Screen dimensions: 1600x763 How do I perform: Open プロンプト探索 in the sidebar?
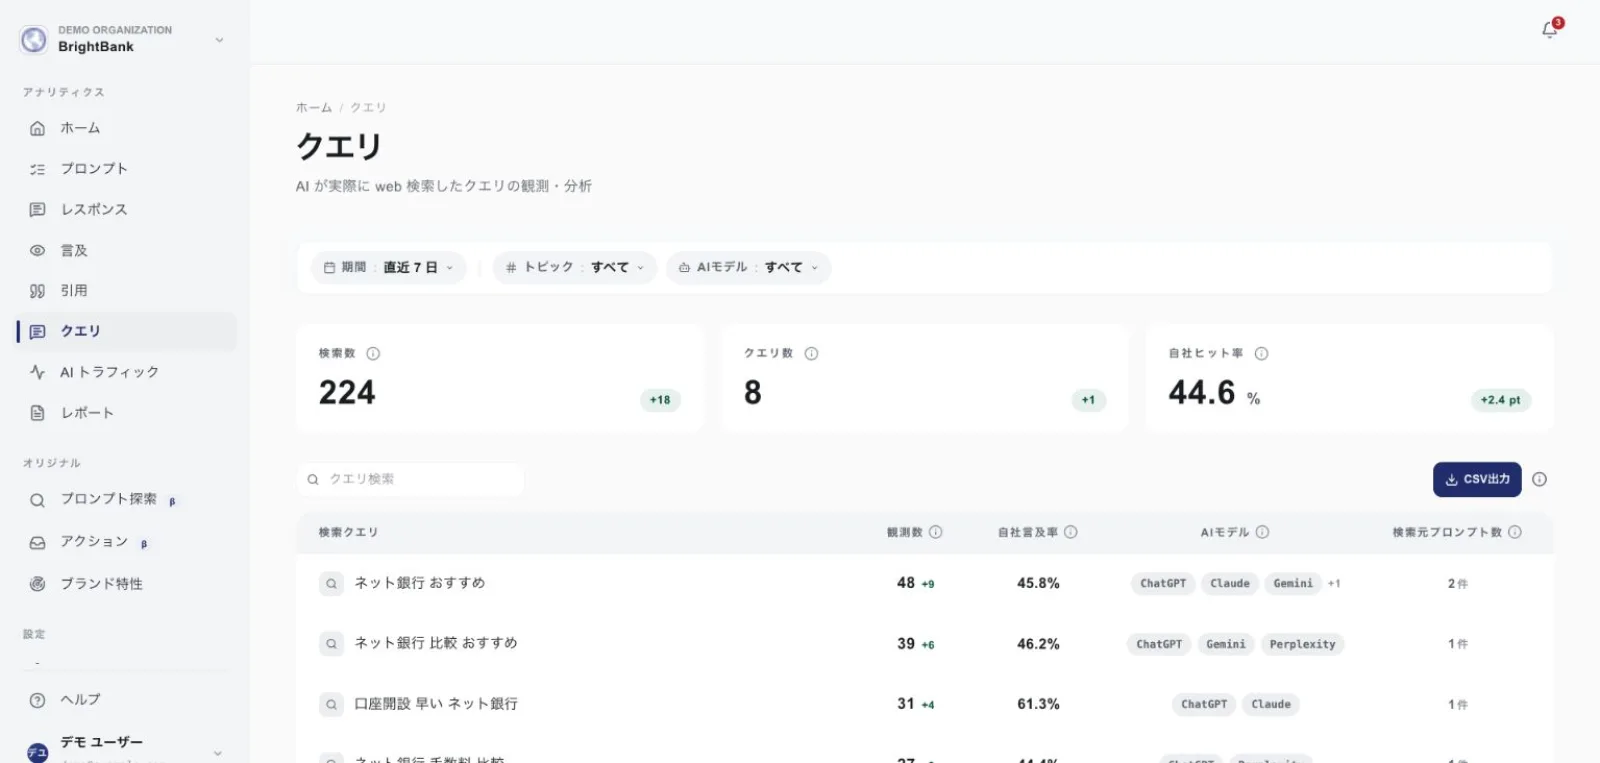pyautogui.click(x=127, y=499)
